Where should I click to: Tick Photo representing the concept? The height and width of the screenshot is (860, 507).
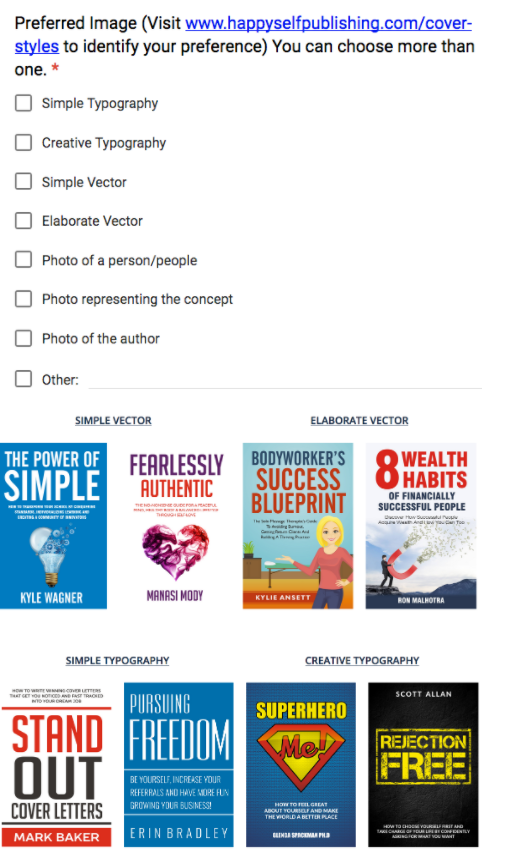coord(24,299)
